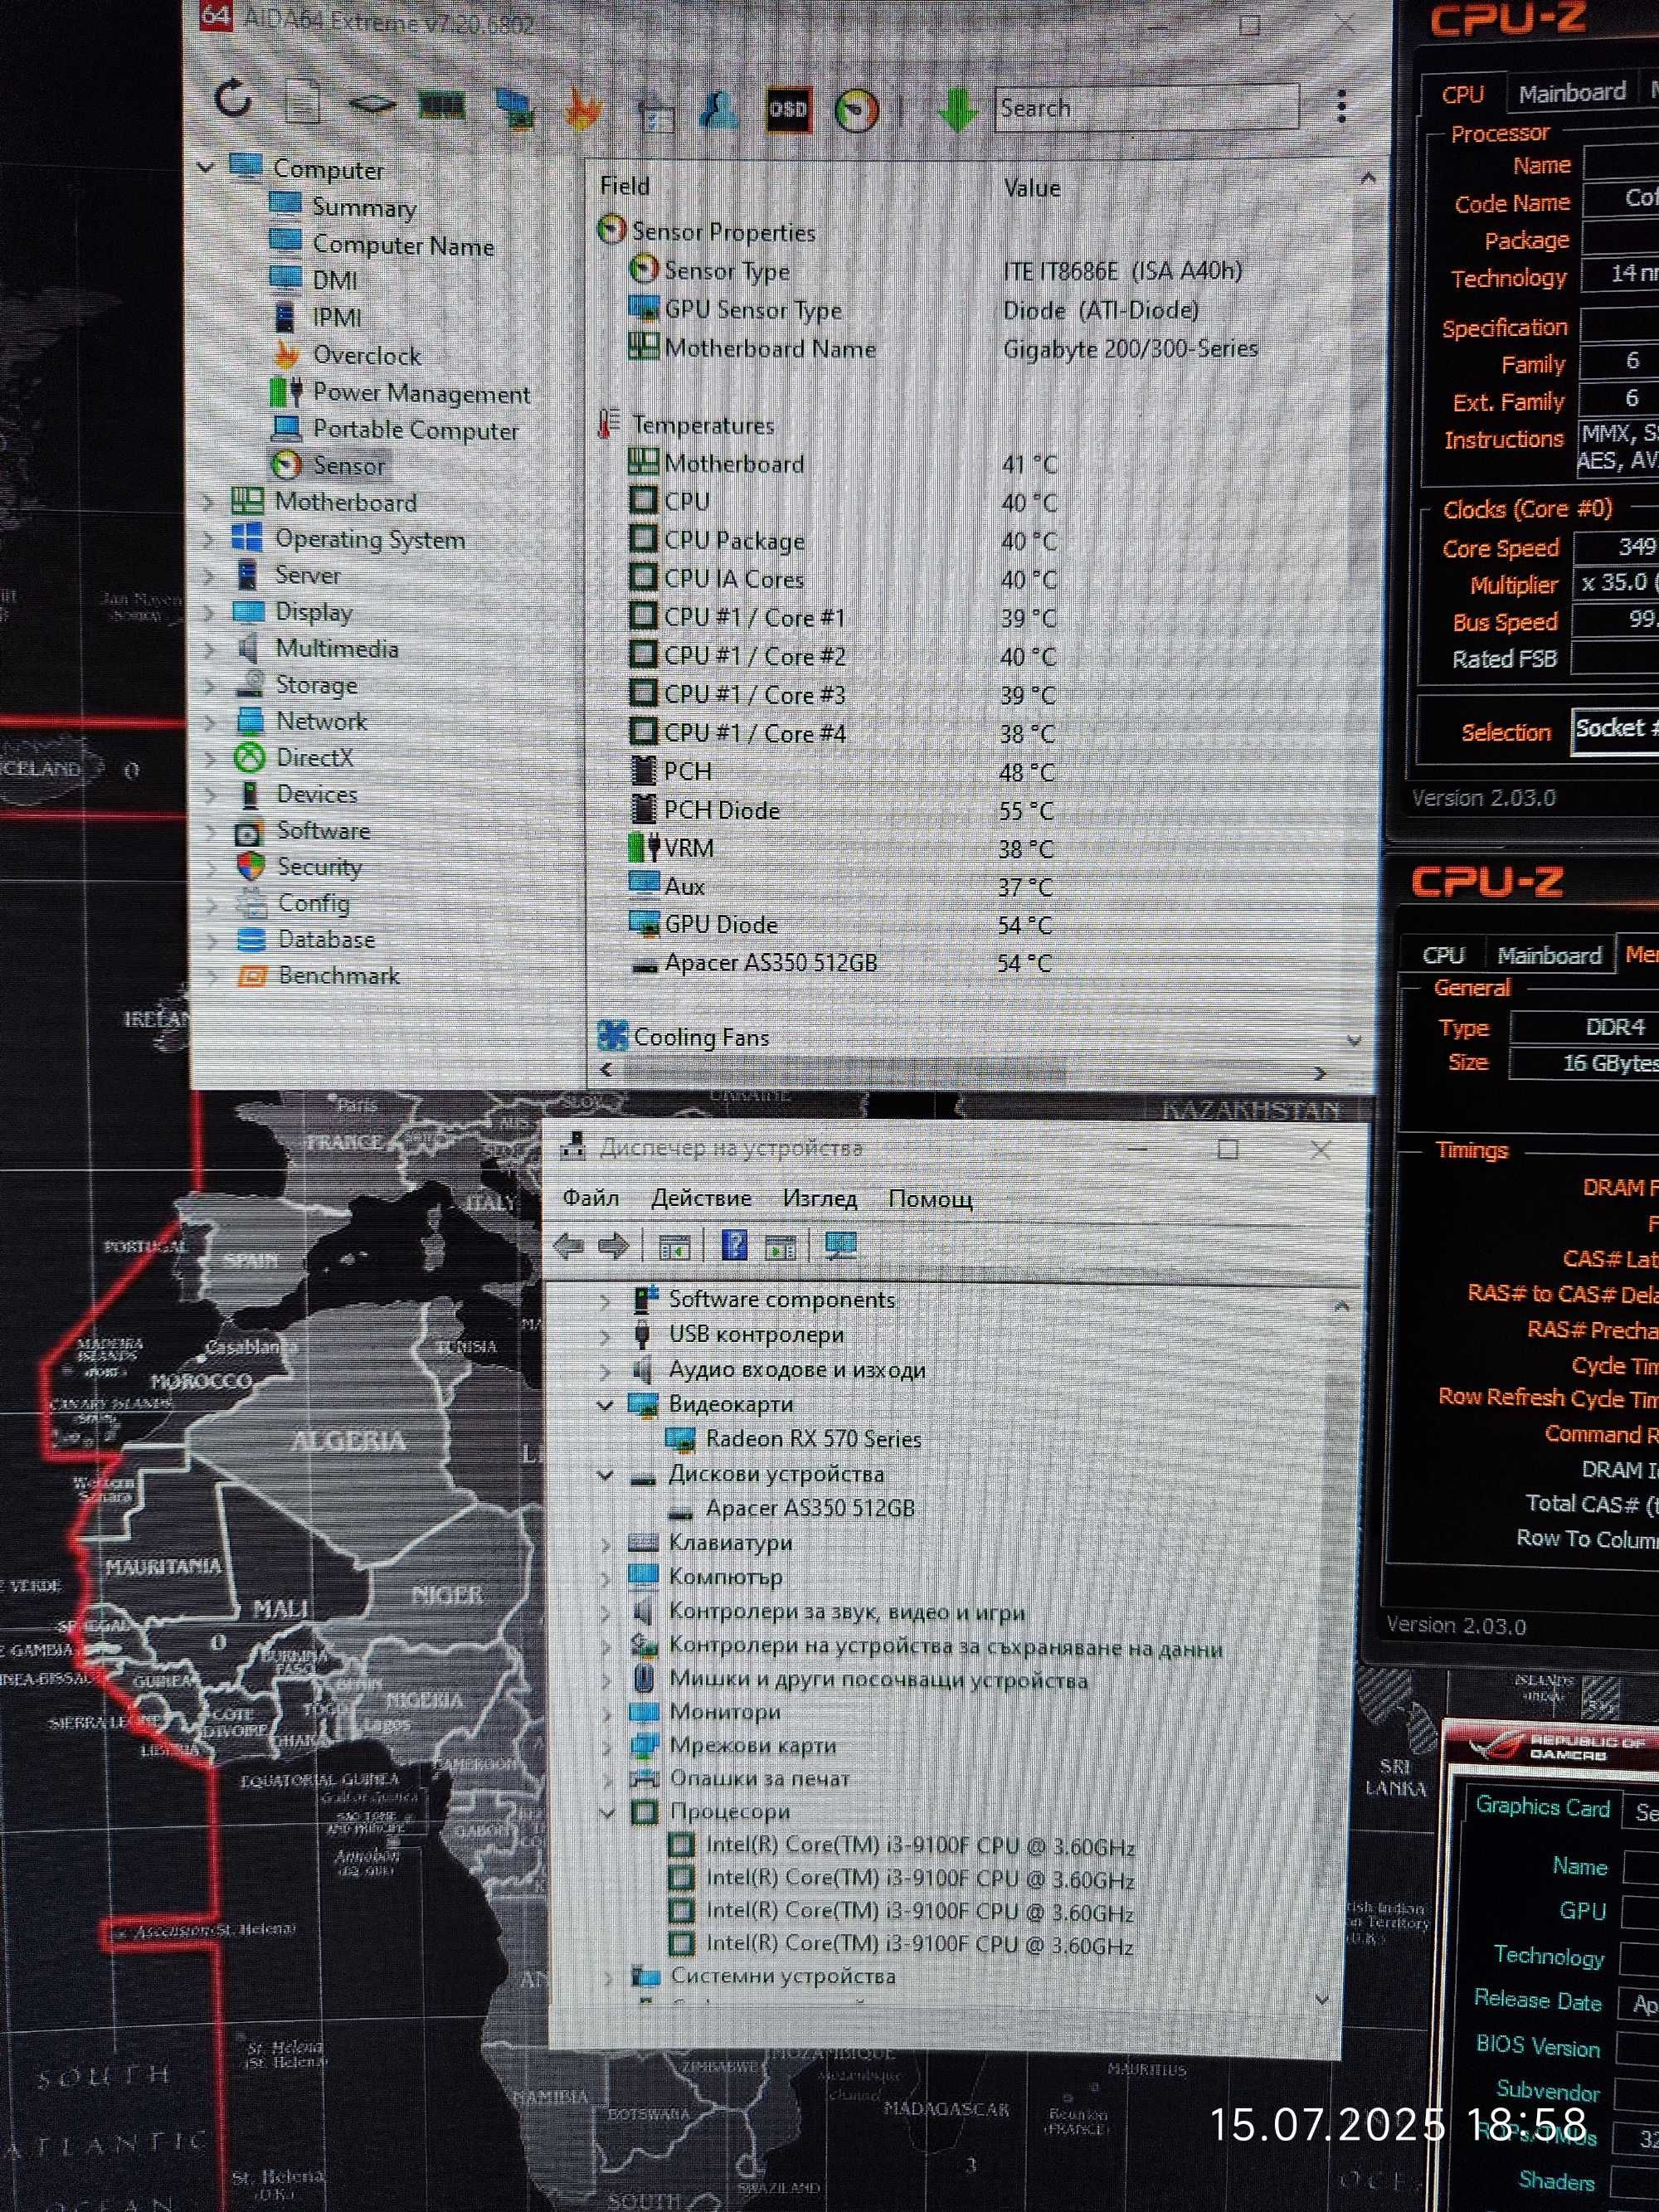Expand the Network node in AIDA64

pos(210,721)
